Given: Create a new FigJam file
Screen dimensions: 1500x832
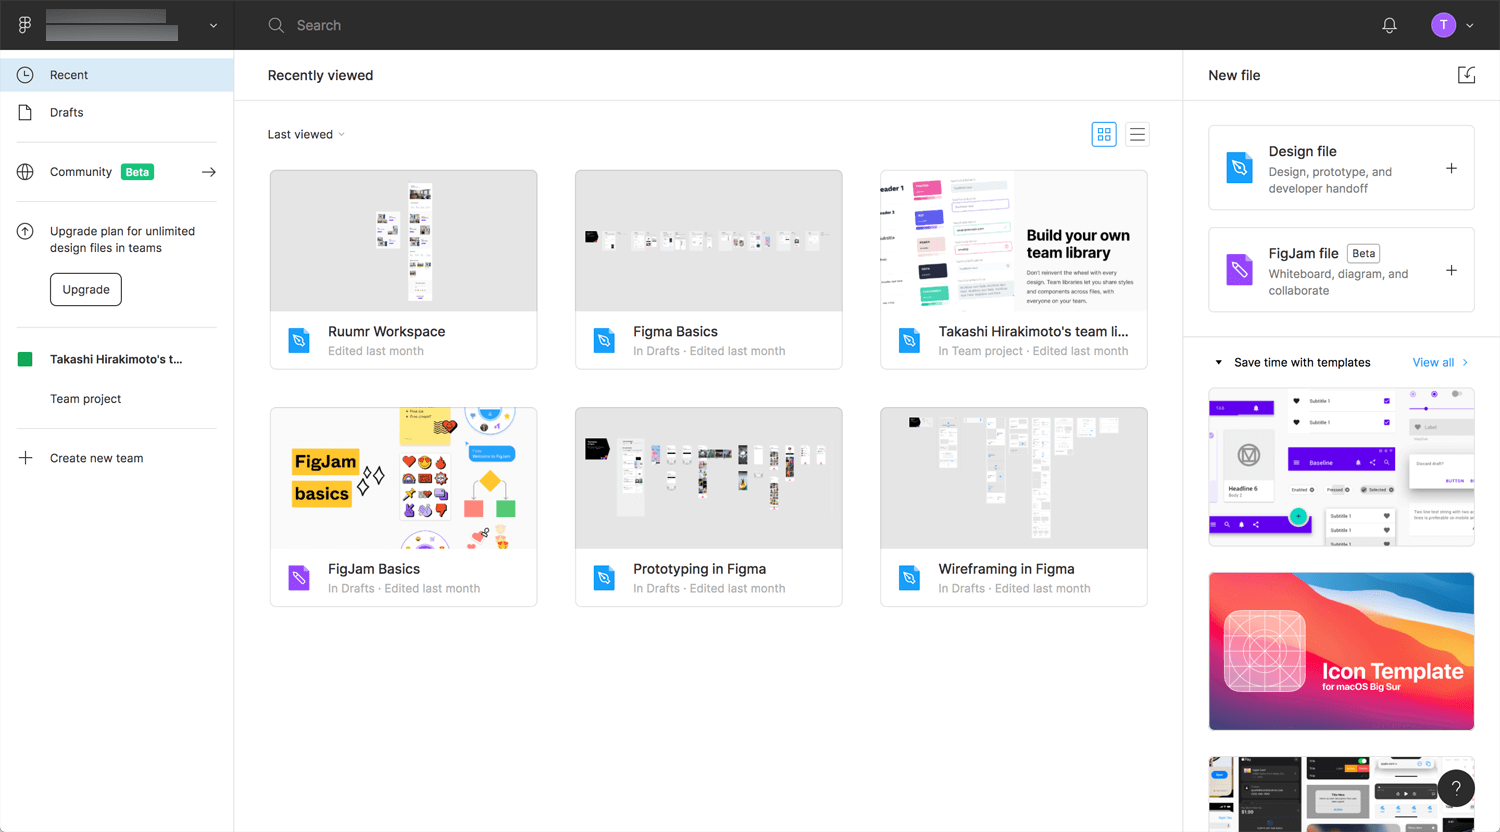Looking at the screenshot, I should (1341, 270).
